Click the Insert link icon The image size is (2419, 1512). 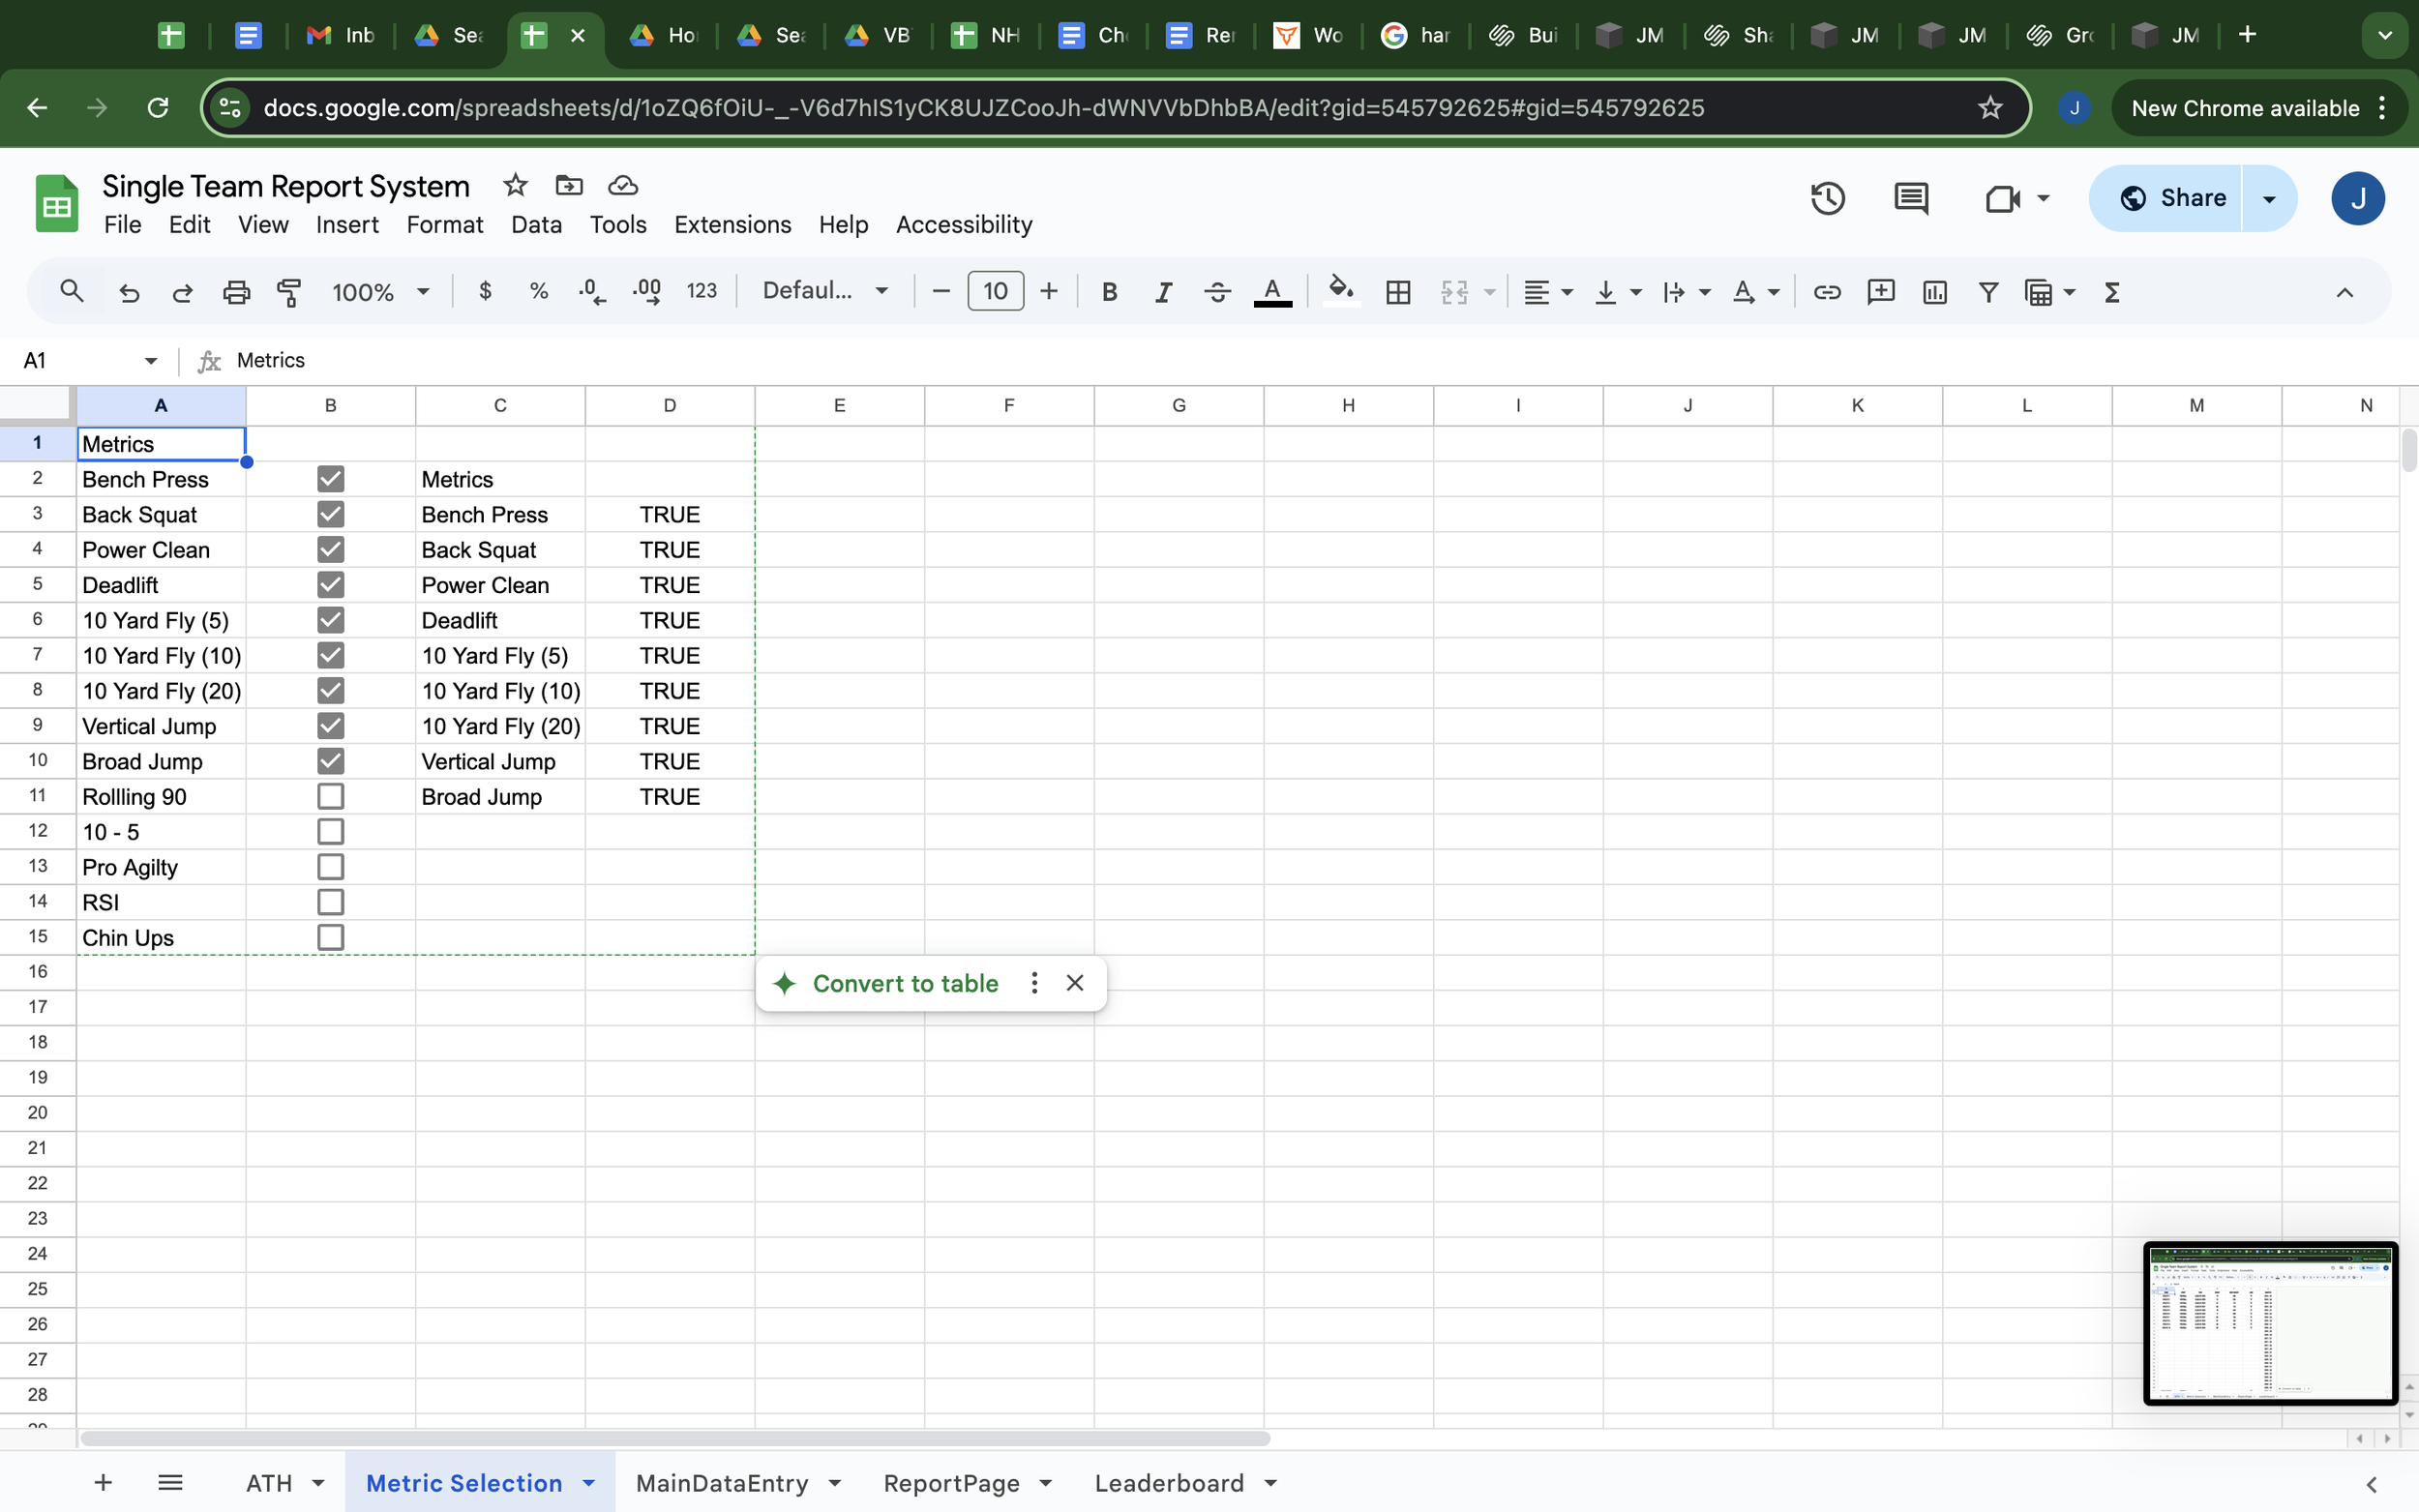point(1827,292)
